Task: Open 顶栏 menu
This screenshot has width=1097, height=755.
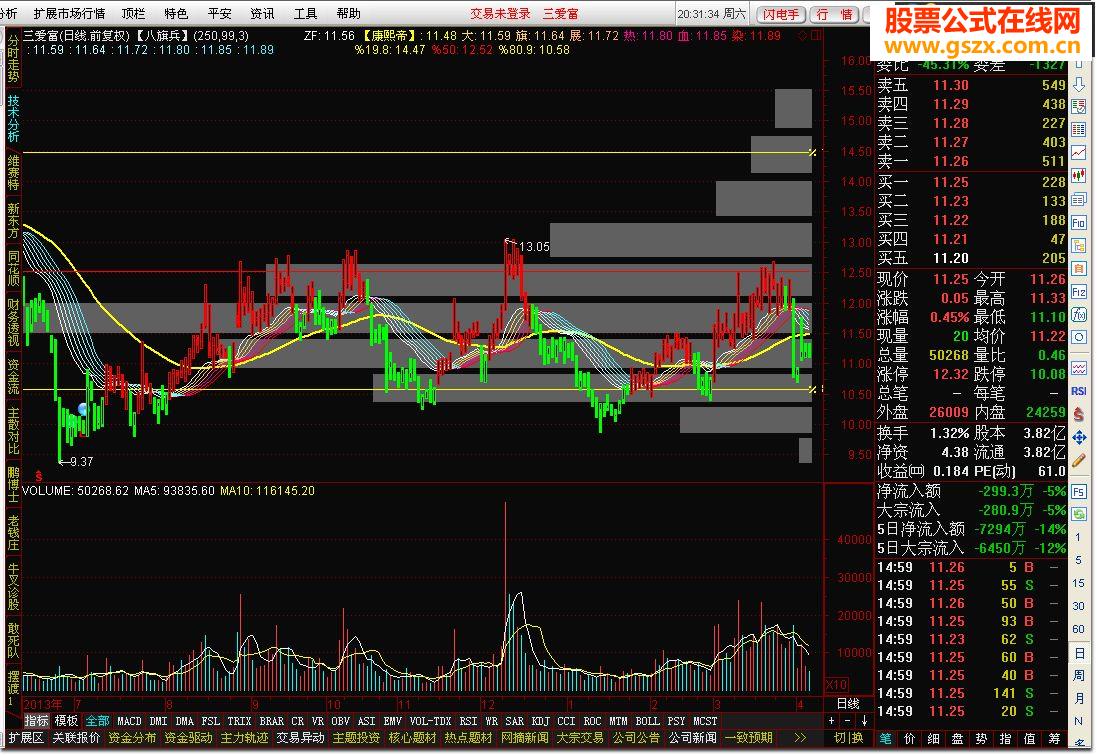Action: [x=133, y=13]
